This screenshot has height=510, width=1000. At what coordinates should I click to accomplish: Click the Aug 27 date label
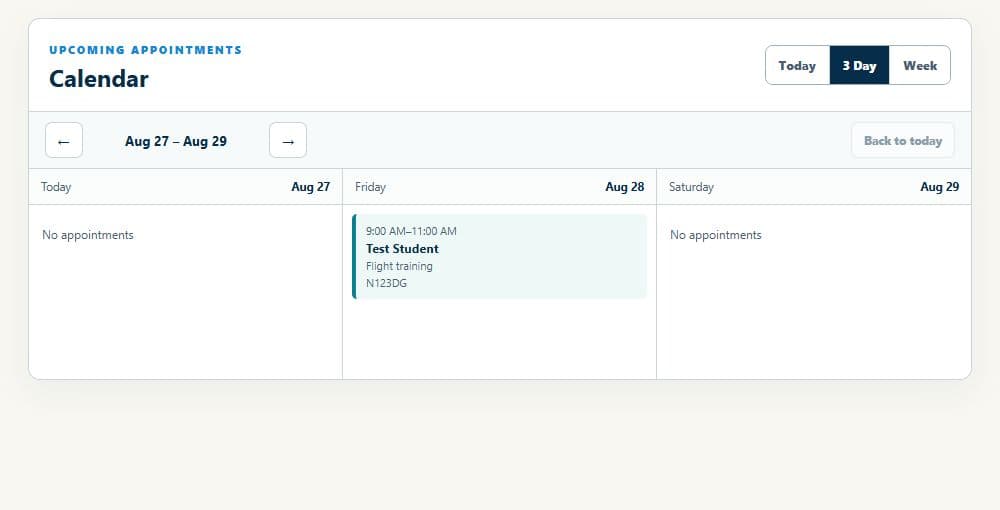(311, 187)
